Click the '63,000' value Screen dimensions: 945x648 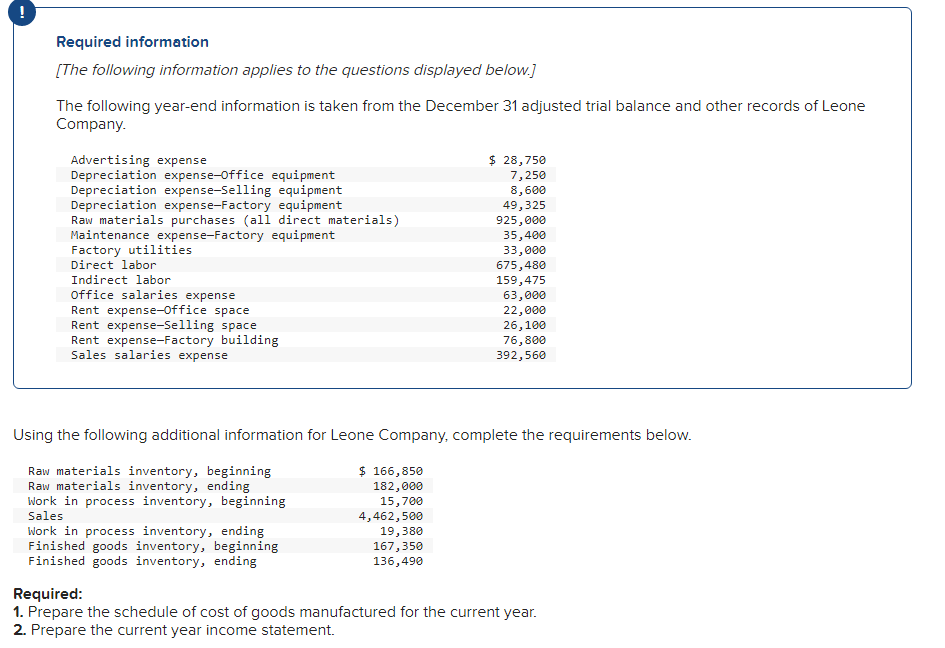pyautogui.click(x=524, y=295)
